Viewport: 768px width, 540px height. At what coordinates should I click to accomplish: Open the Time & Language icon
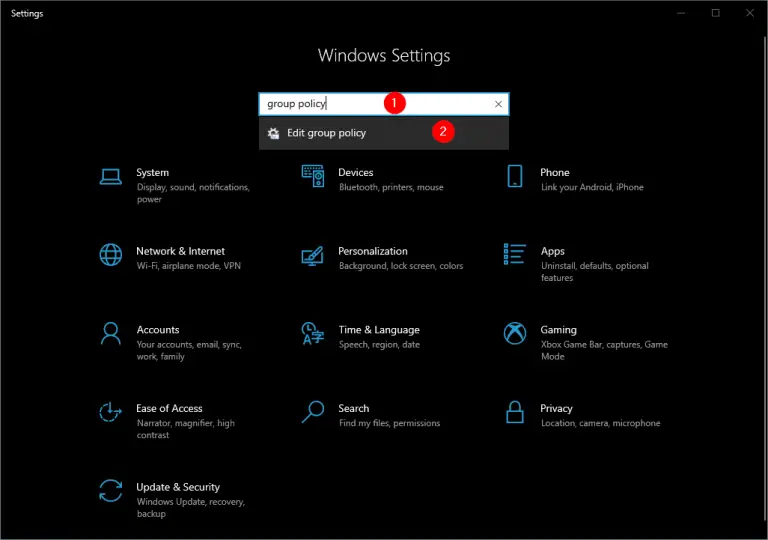pos(313,333)
